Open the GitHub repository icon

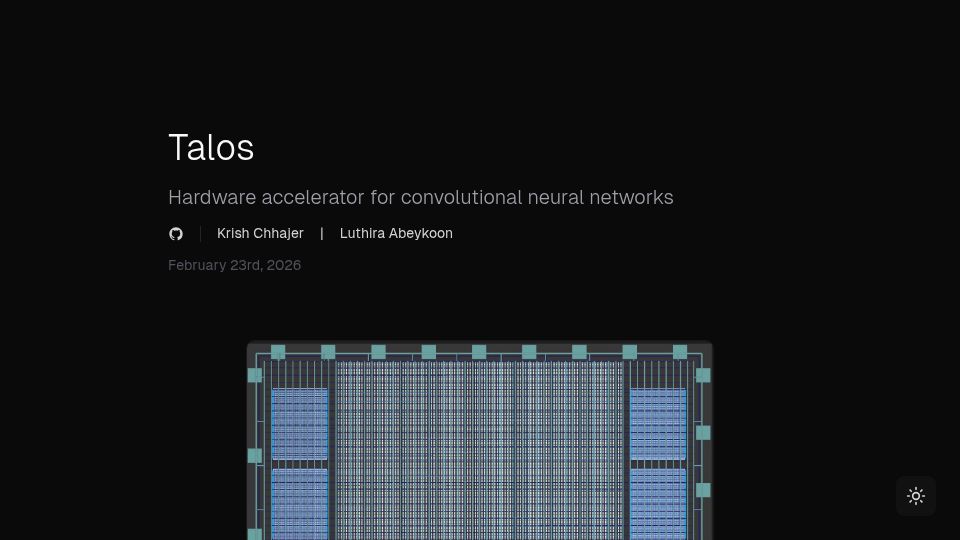click(x=176, y=234)
